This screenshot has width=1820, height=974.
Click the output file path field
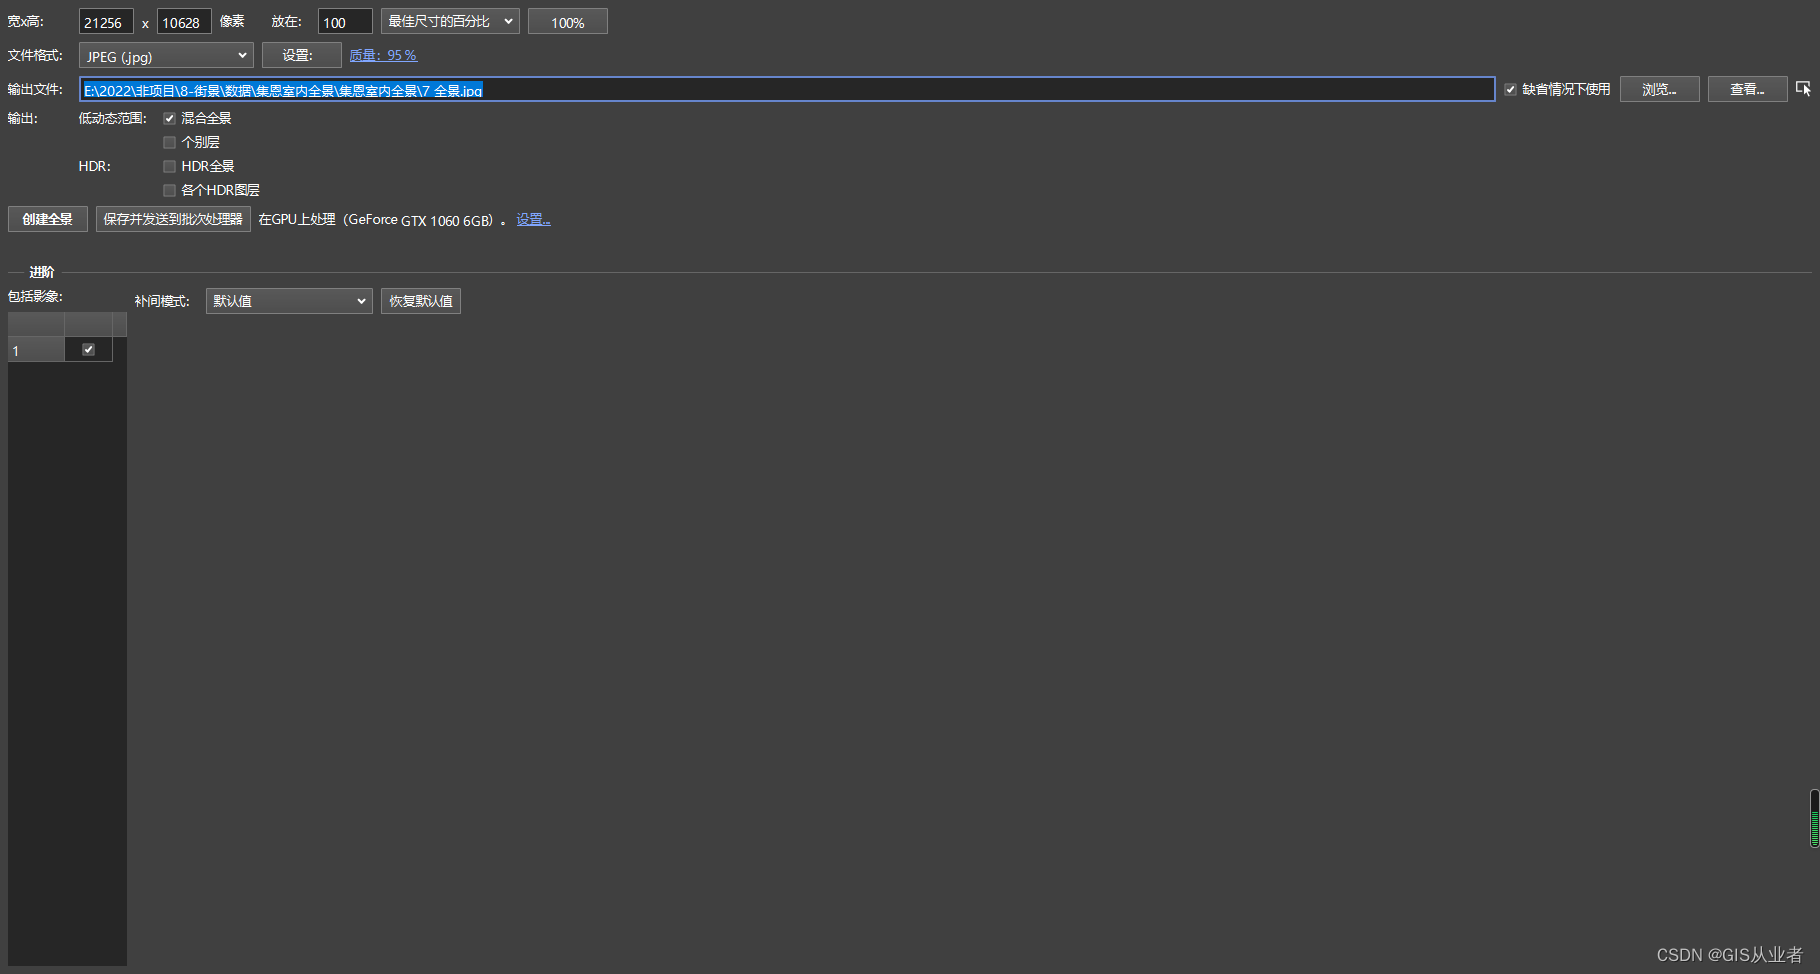point(787,89)
